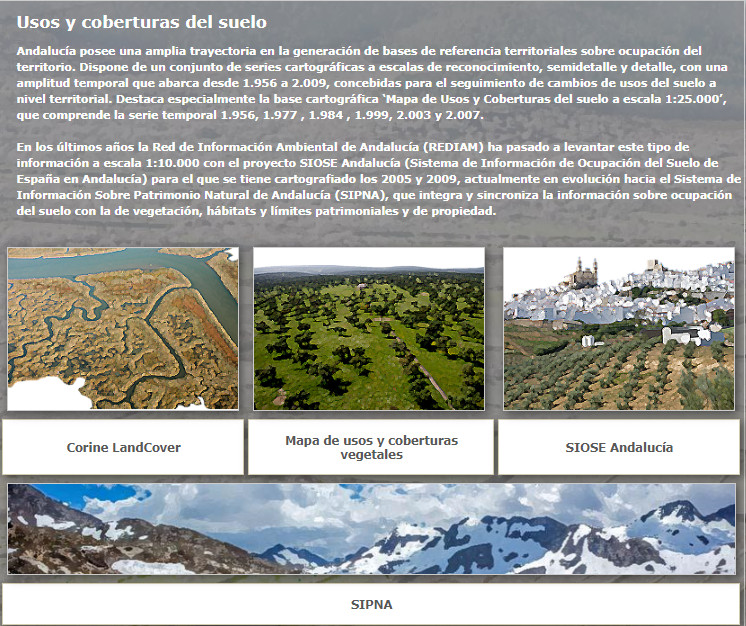This screenshot has height=626, width=746.
Task: Open the Corine LandCover button
Action: [x=123, y=447]
